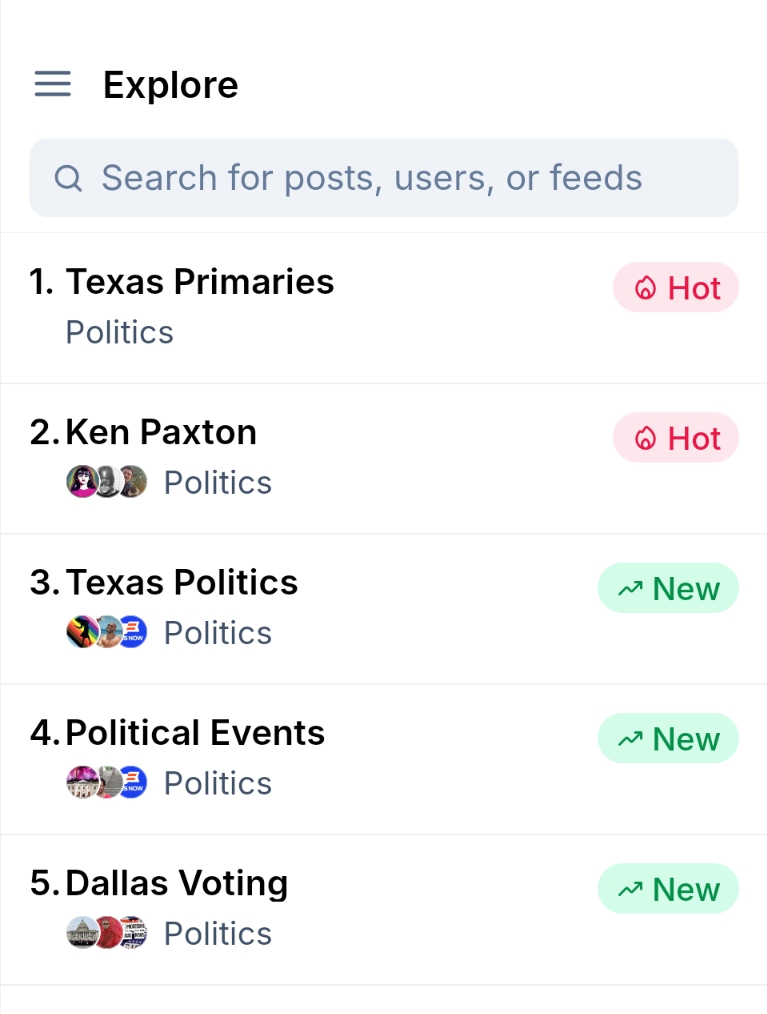Click the search magnifier icon
767x1014 pixels.
tap(68, 178)
